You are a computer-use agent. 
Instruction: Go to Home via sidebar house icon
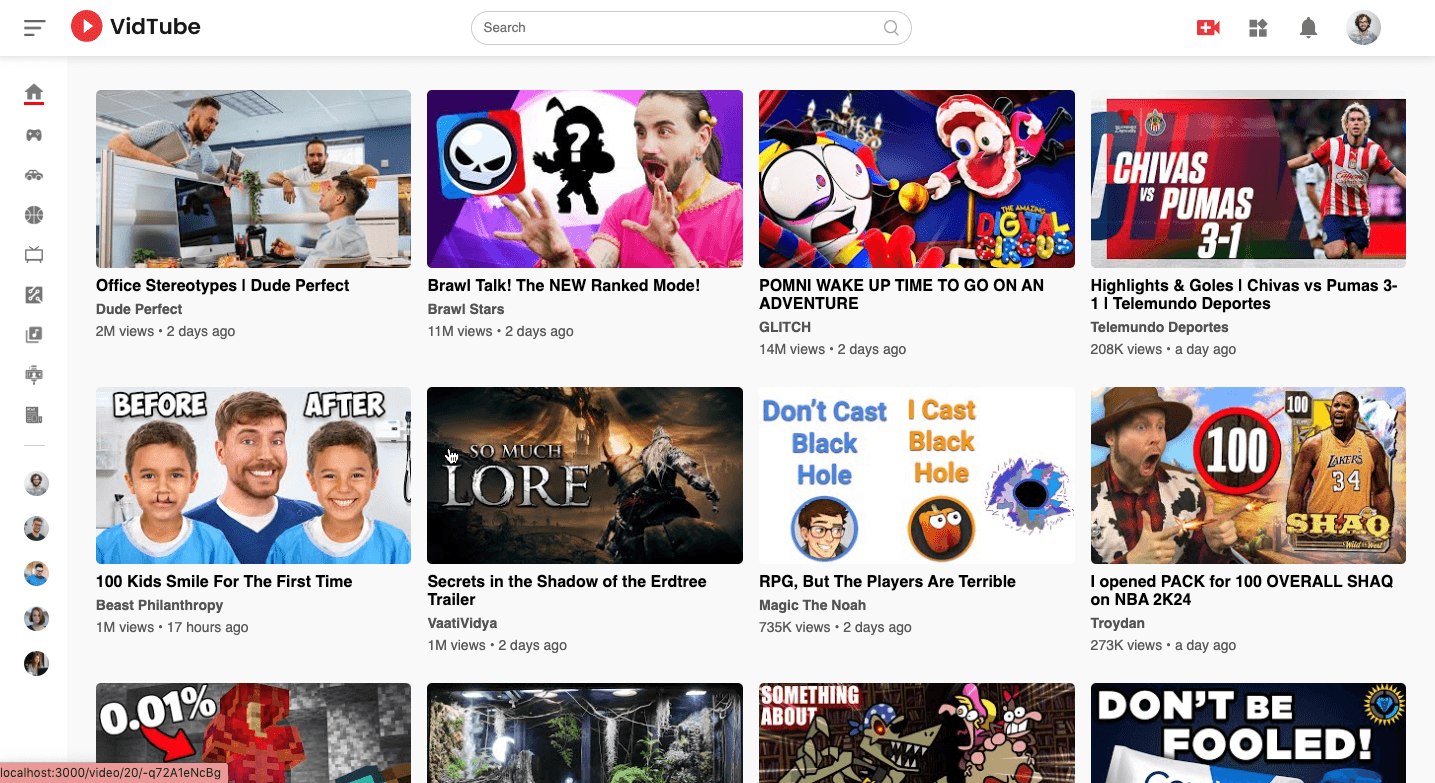(34, 94)
